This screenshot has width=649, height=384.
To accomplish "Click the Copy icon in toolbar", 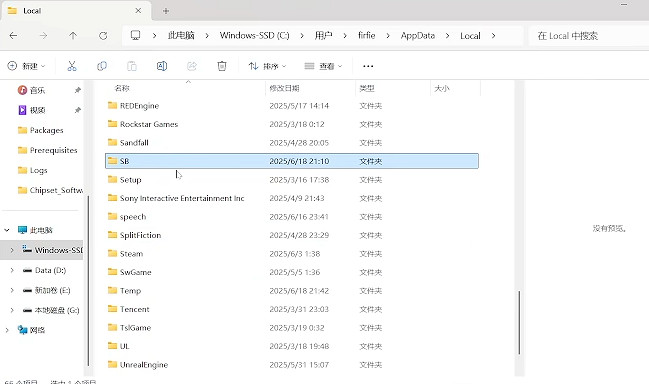I will (x=102, y=66).
